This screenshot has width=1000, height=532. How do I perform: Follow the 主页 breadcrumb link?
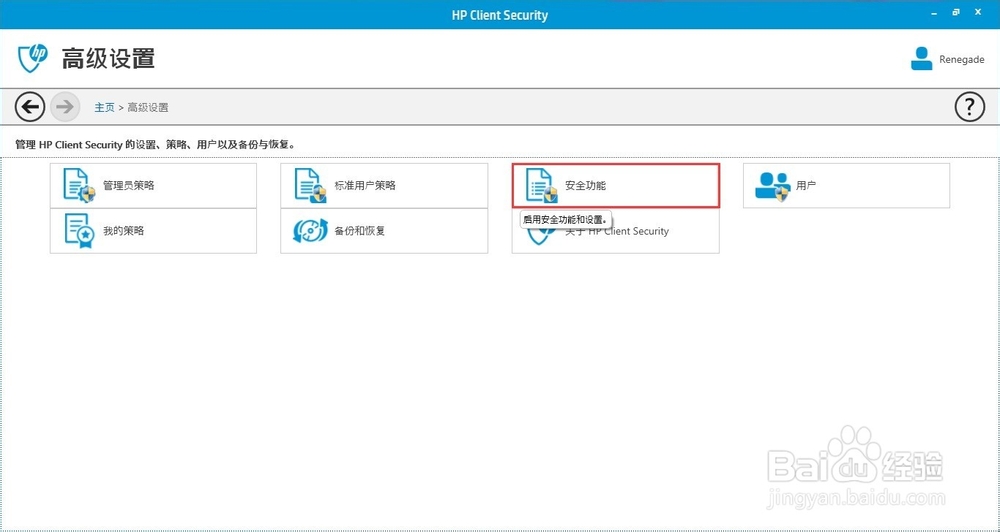coord(105,108)
